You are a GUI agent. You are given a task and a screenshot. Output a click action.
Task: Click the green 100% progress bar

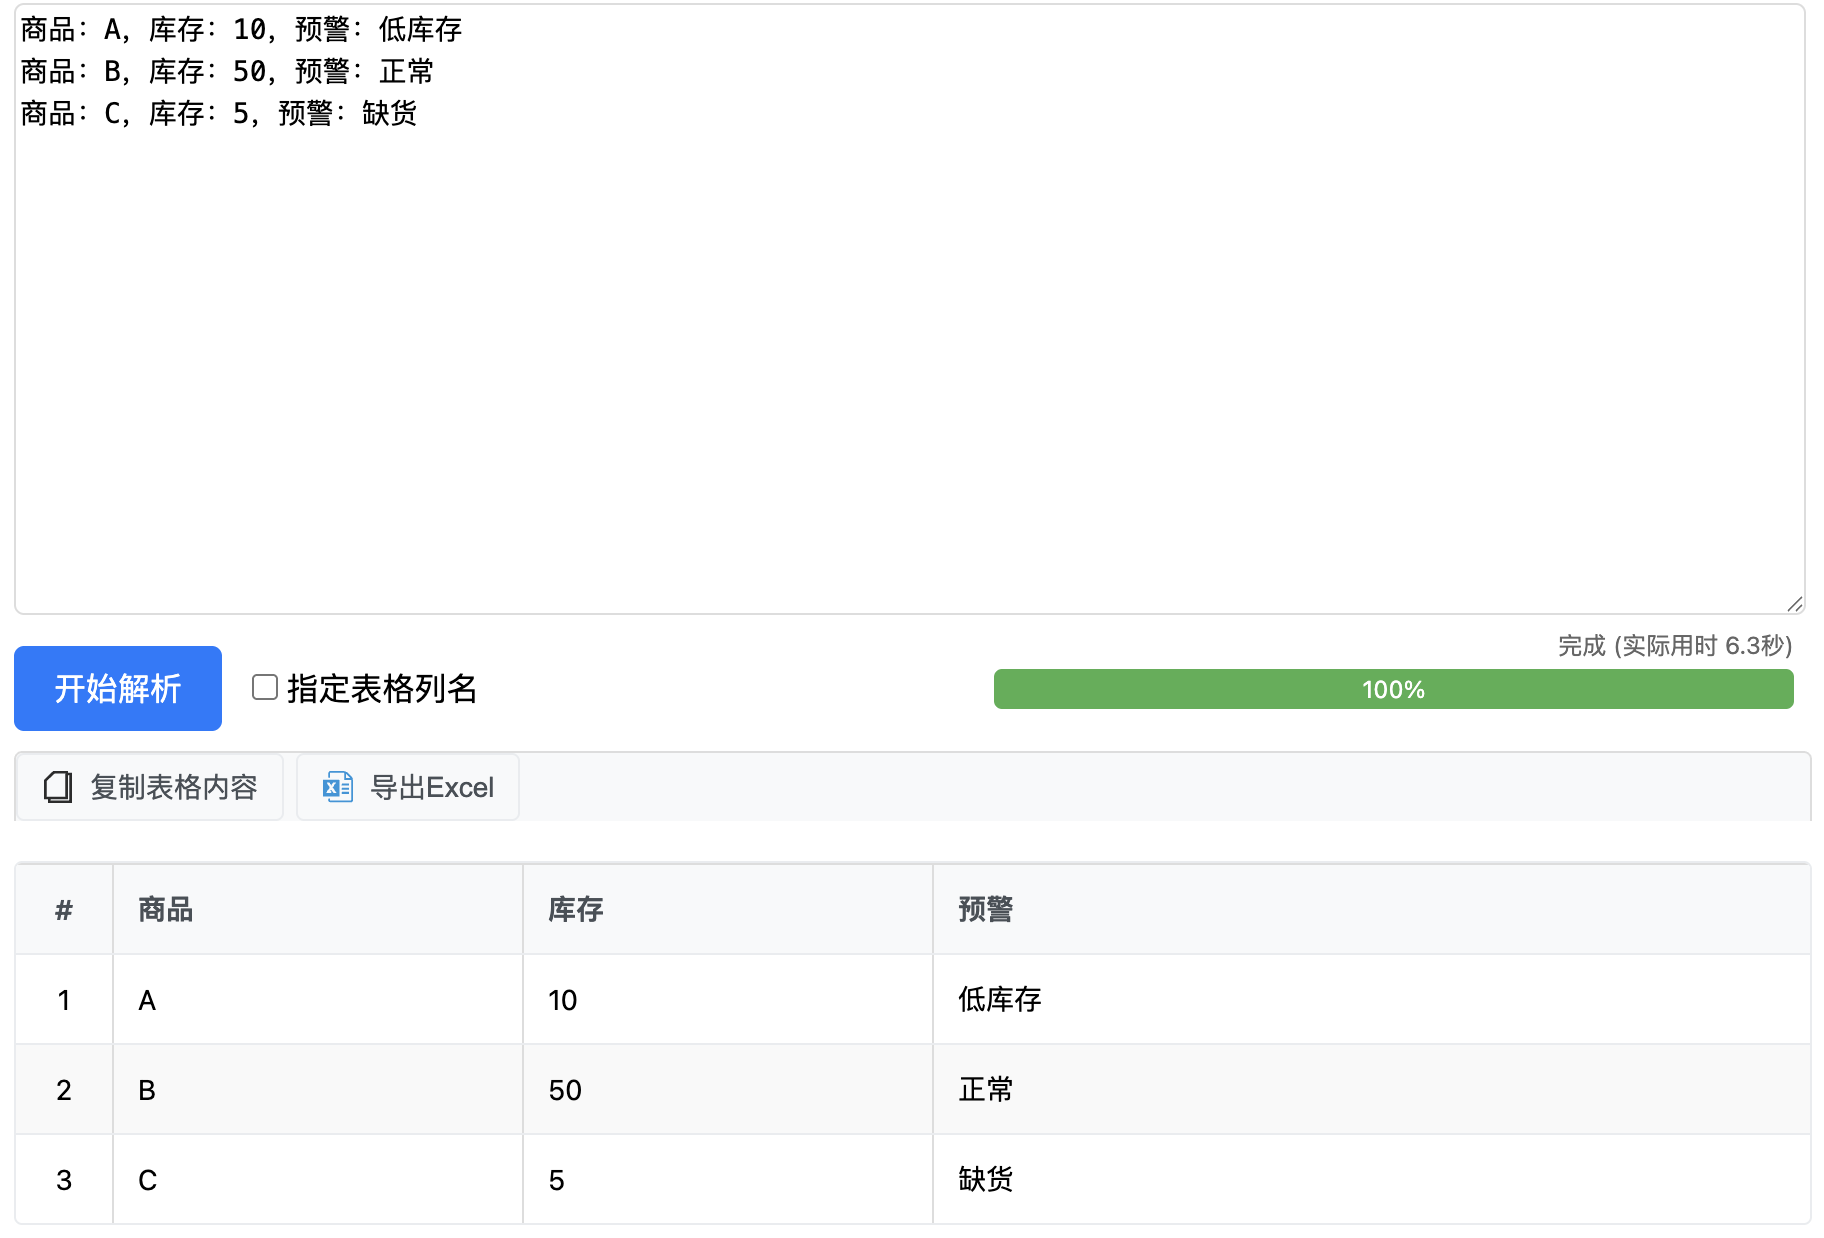pyautogui.click(x=1393, y=689)
